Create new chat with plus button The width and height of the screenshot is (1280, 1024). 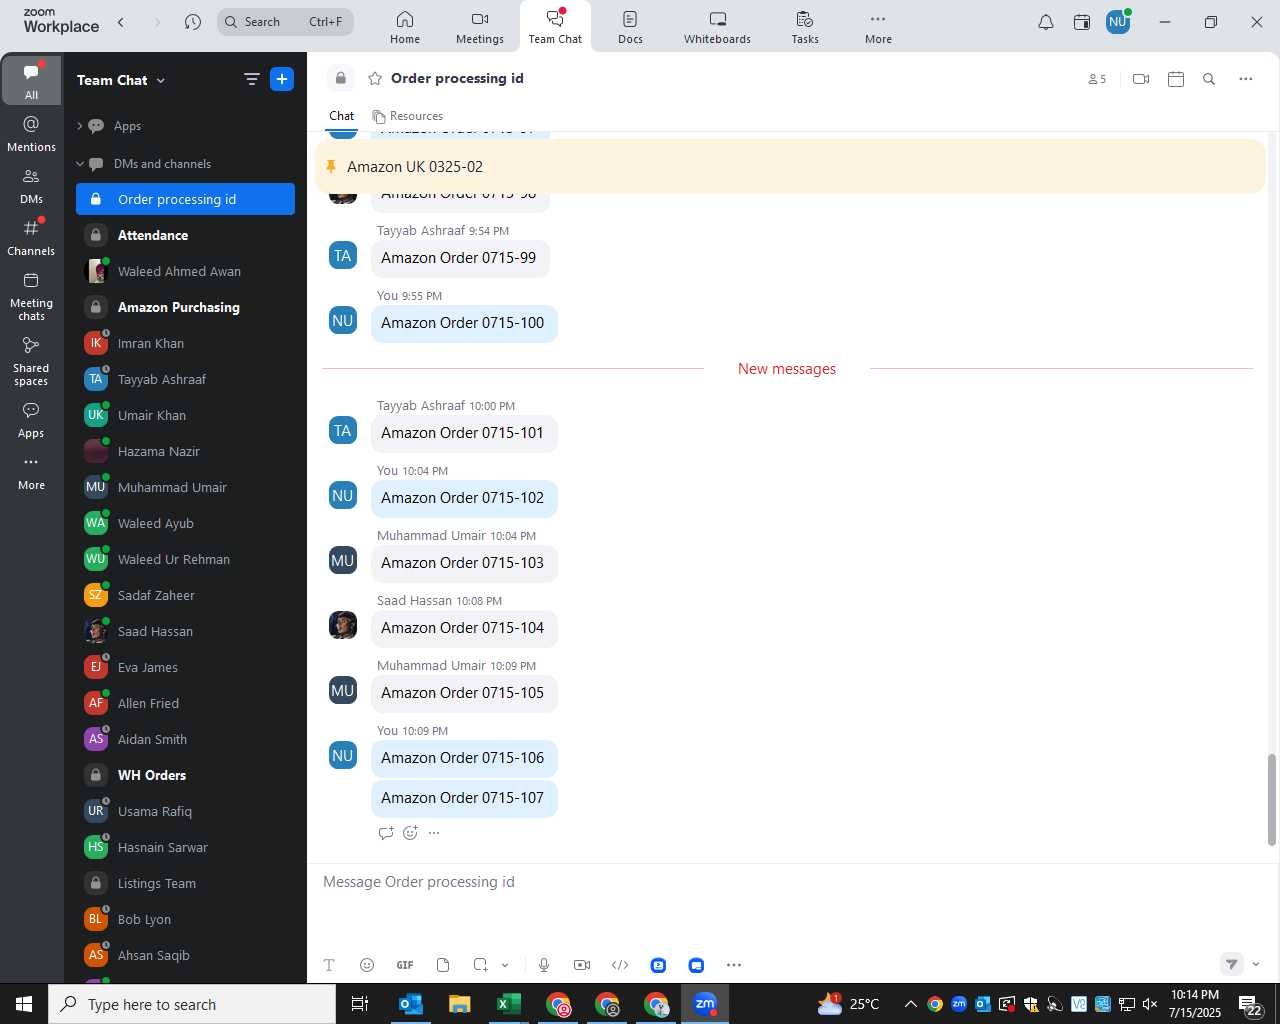coord(282,79)
